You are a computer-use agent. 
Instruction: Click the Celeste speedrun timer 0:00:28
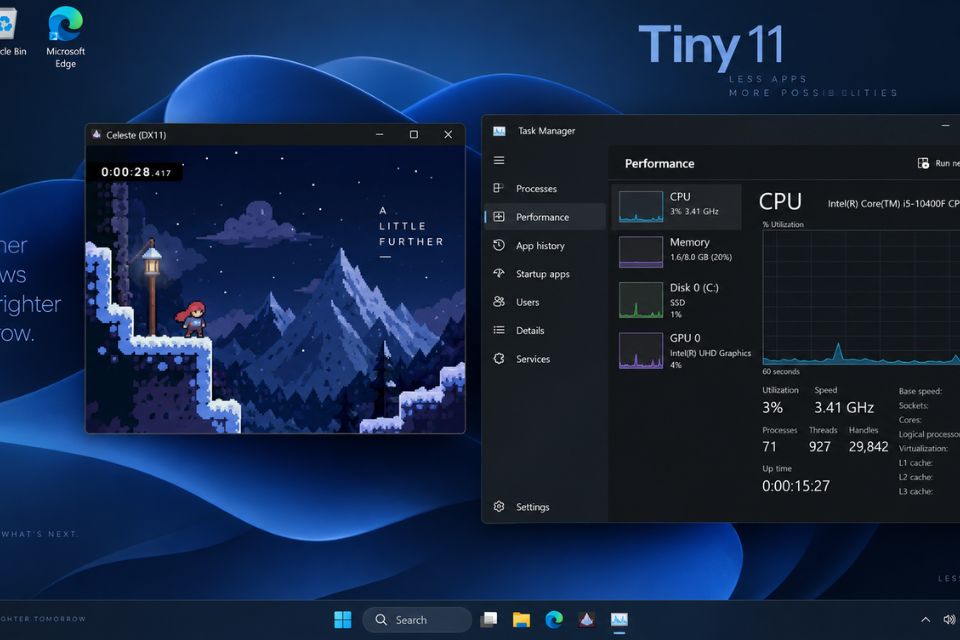click(x=136, y=173)
